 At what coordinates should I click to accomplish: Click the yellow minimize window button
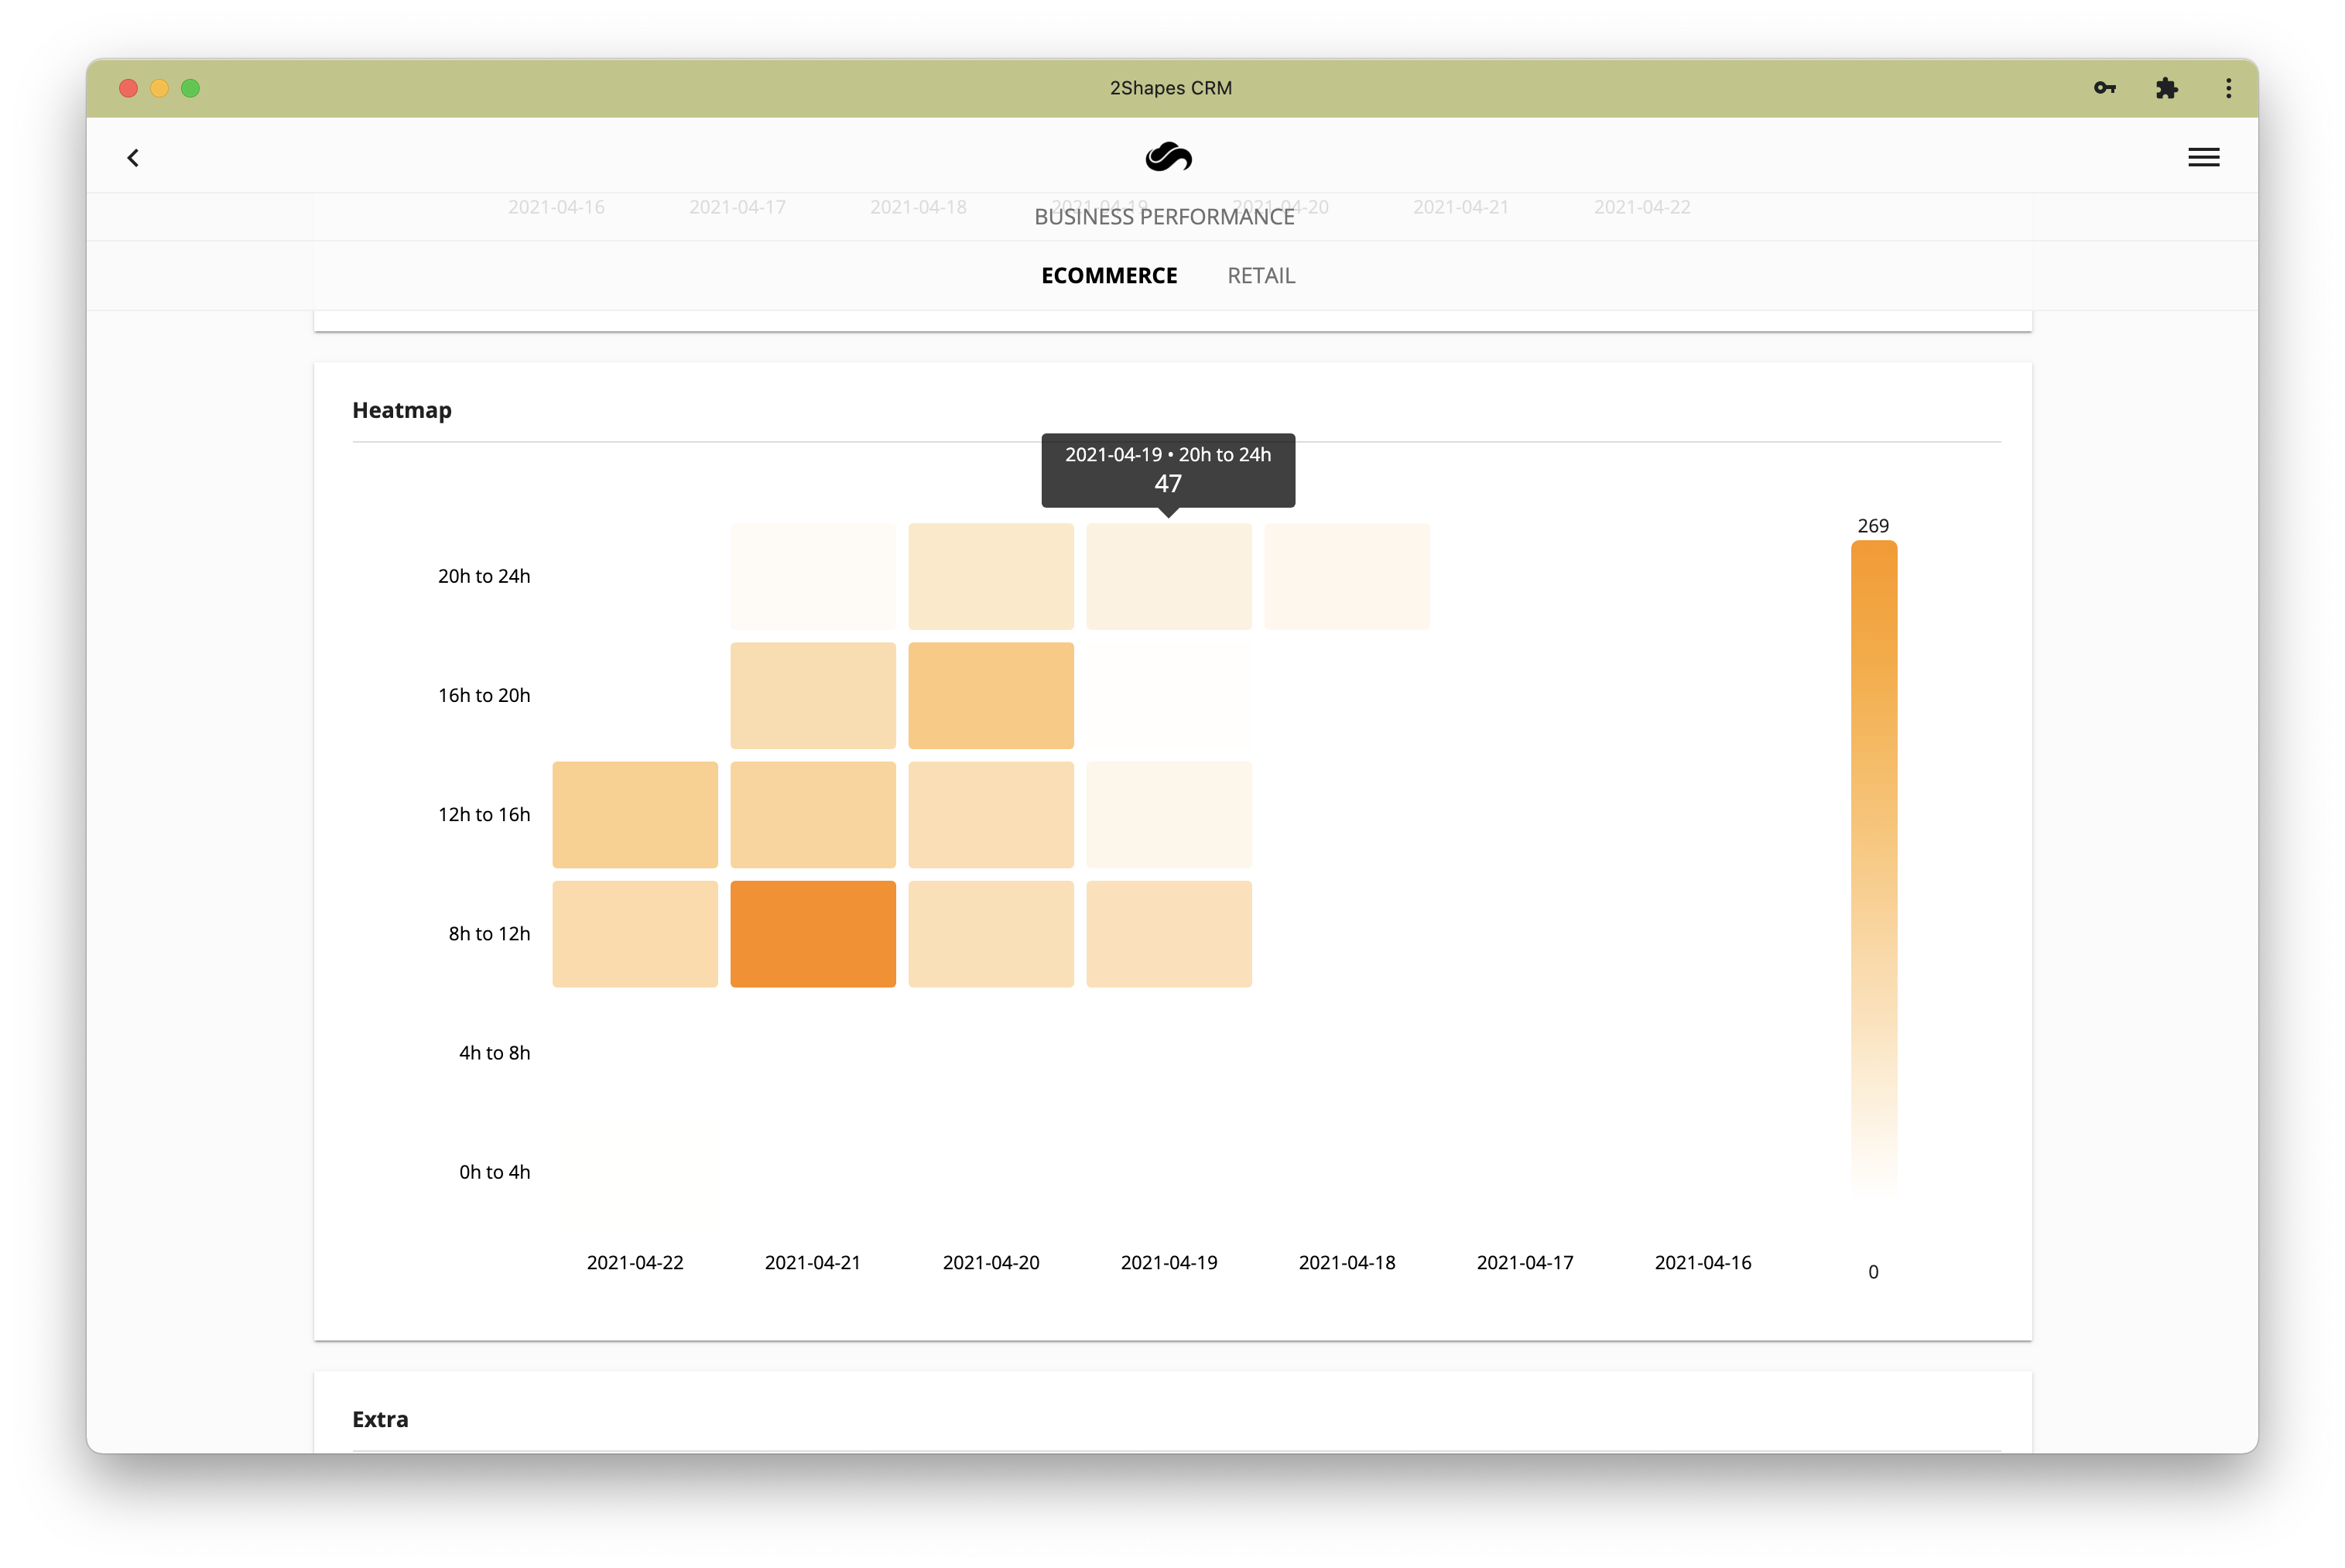pyautogui.click(x=159, y=88)
